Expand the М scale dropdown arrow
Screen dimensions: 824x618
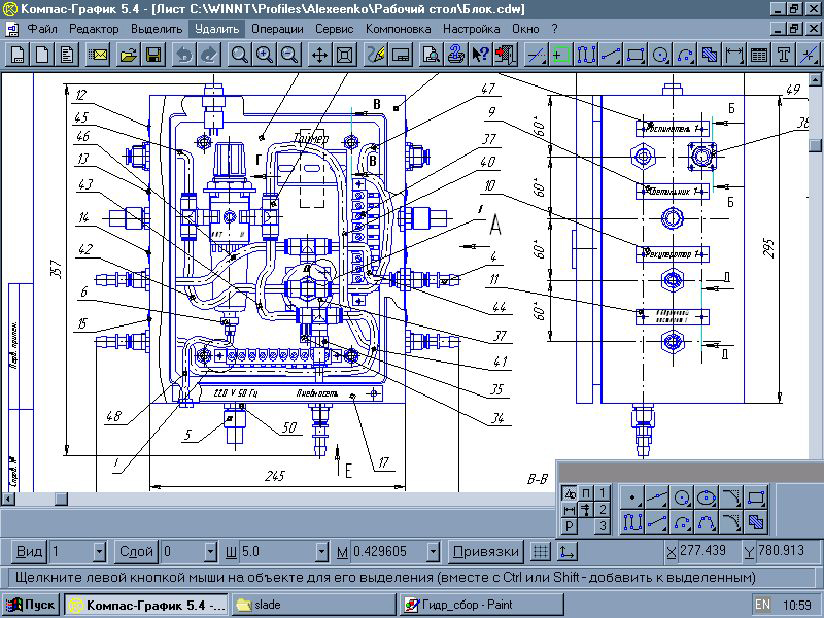click(x=434, y=552)
